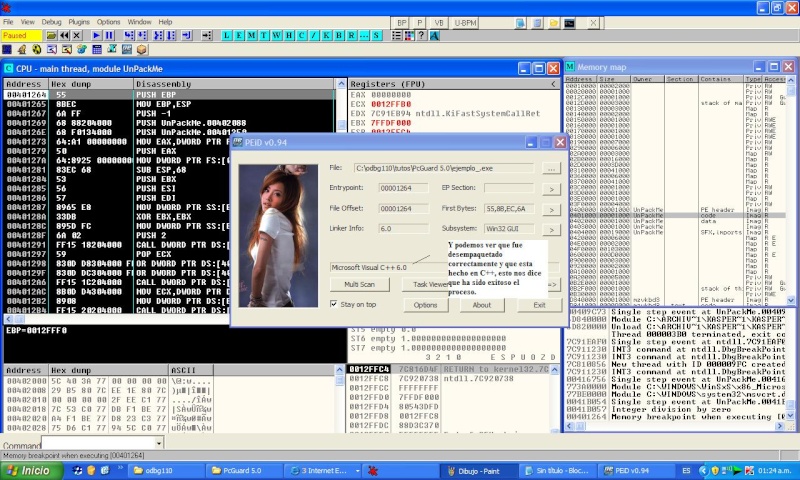Open the View menu
Viewport: 800px width, 480px height.
click(x=28, y=22)
